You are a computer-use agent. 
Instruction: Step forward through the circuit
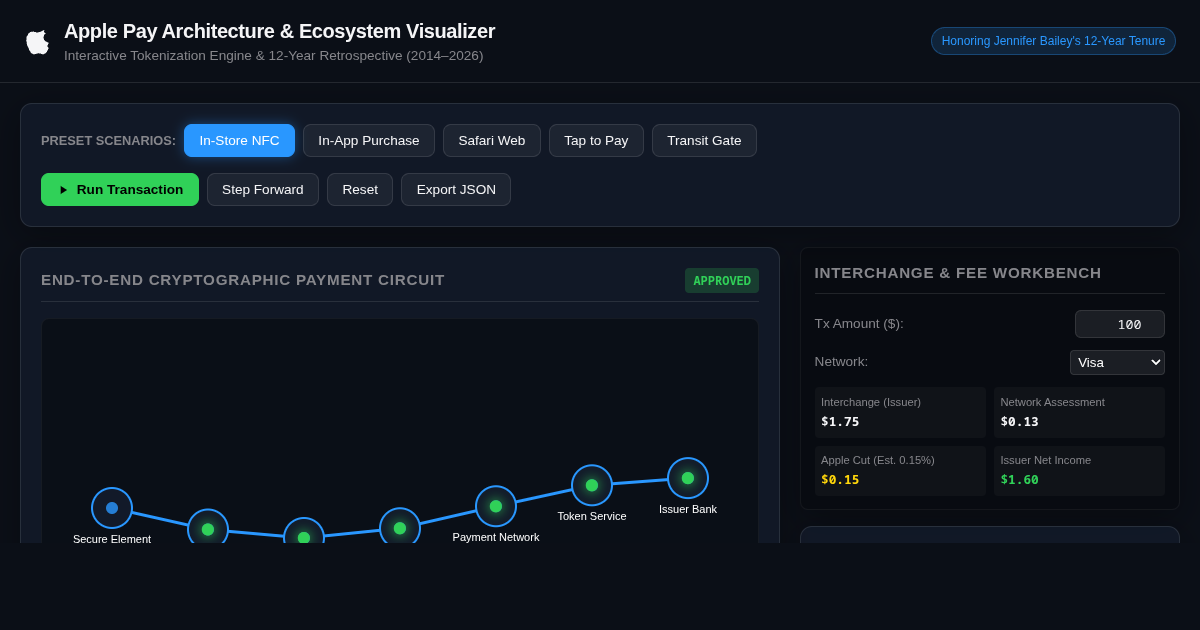tap(263, 189)
